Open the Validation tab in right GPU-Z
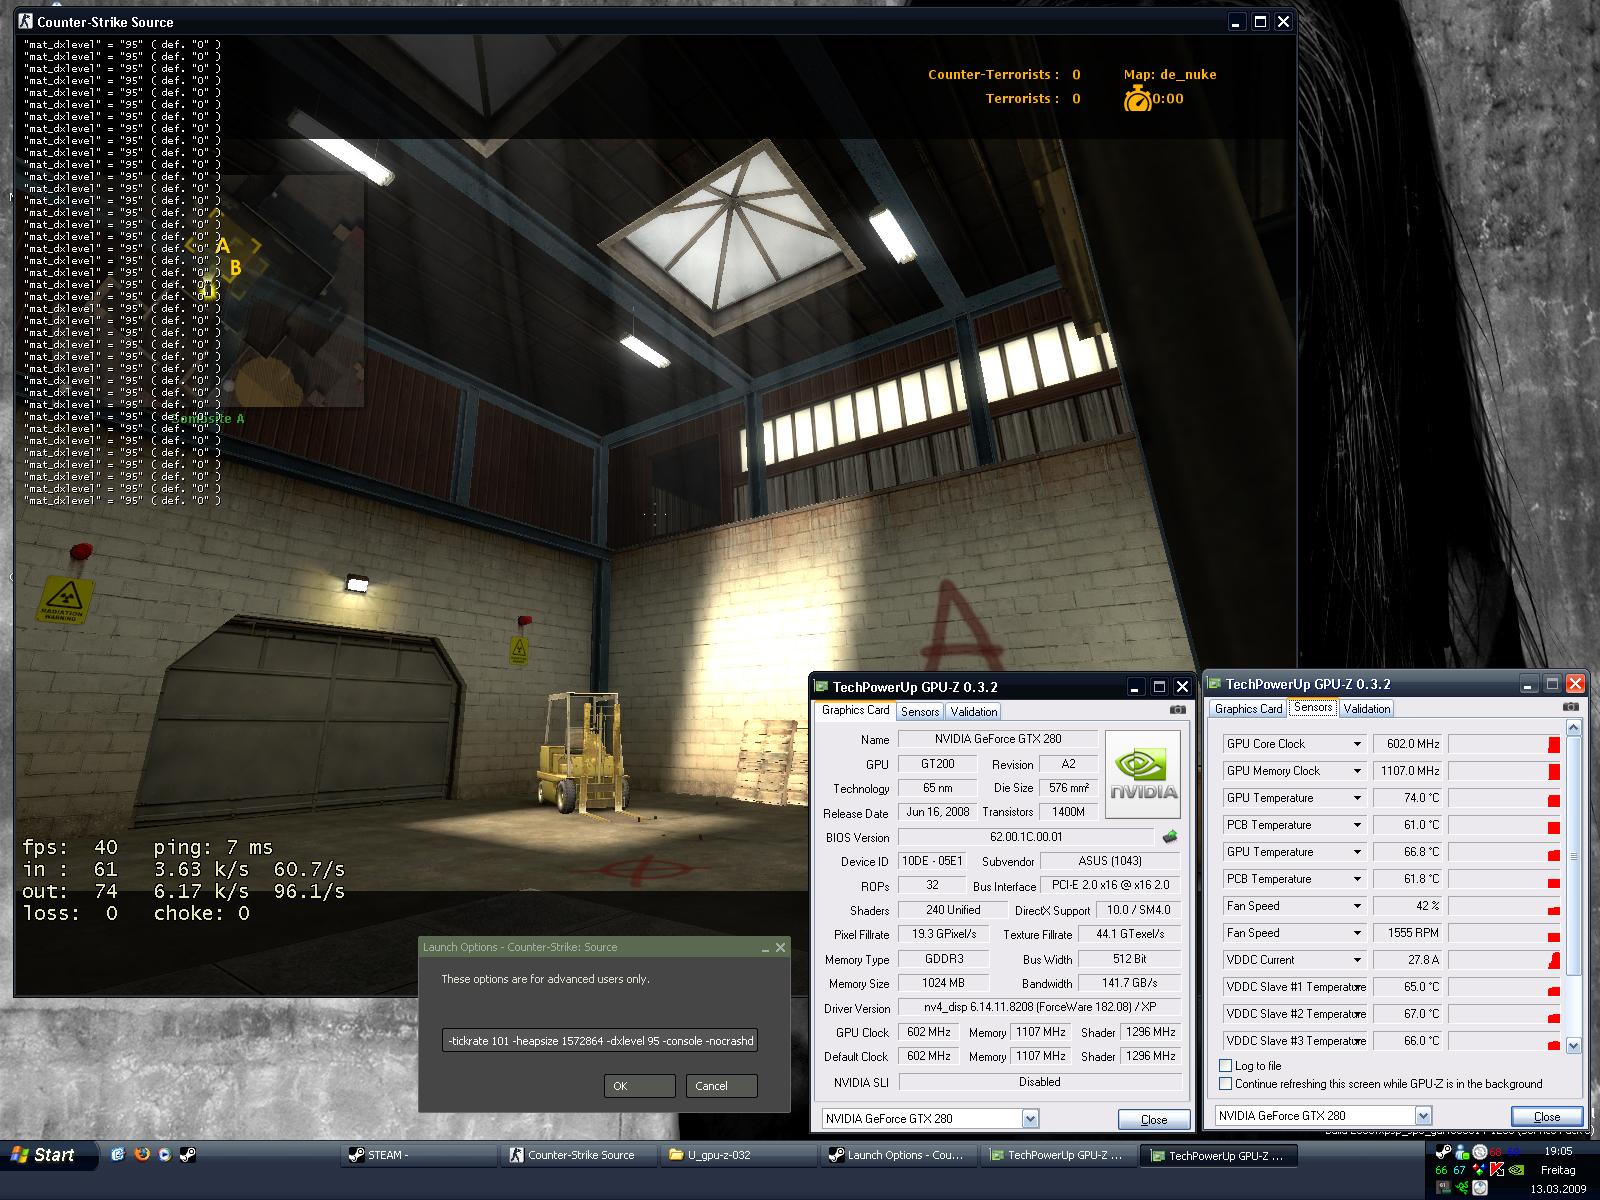This screenshot has width=1600, height=1200. click(1366, 708)
